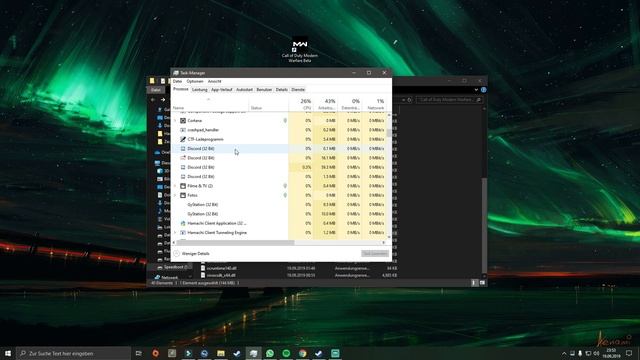Switch Explorer to large thumbnails view icon
Screen dimensions: 640x360
(x=482, y=282)
